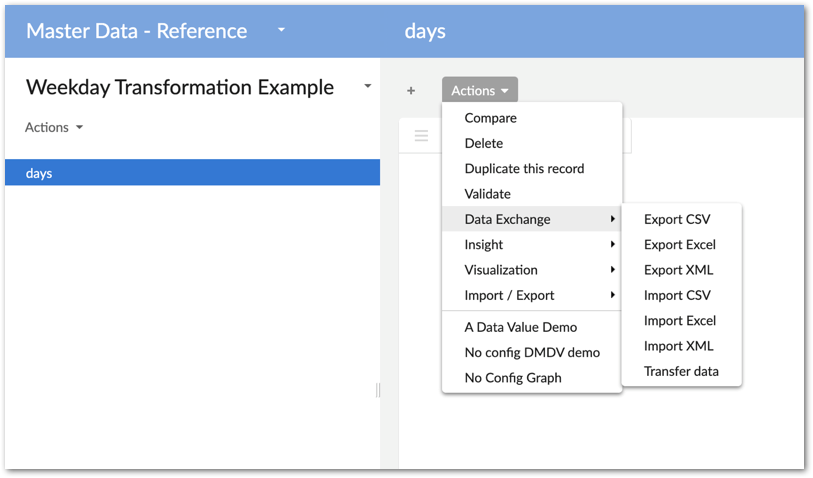Viewport: 813px width, 478px height.
Task: Open the Import / Export submenu
Action: pos(532,295)
